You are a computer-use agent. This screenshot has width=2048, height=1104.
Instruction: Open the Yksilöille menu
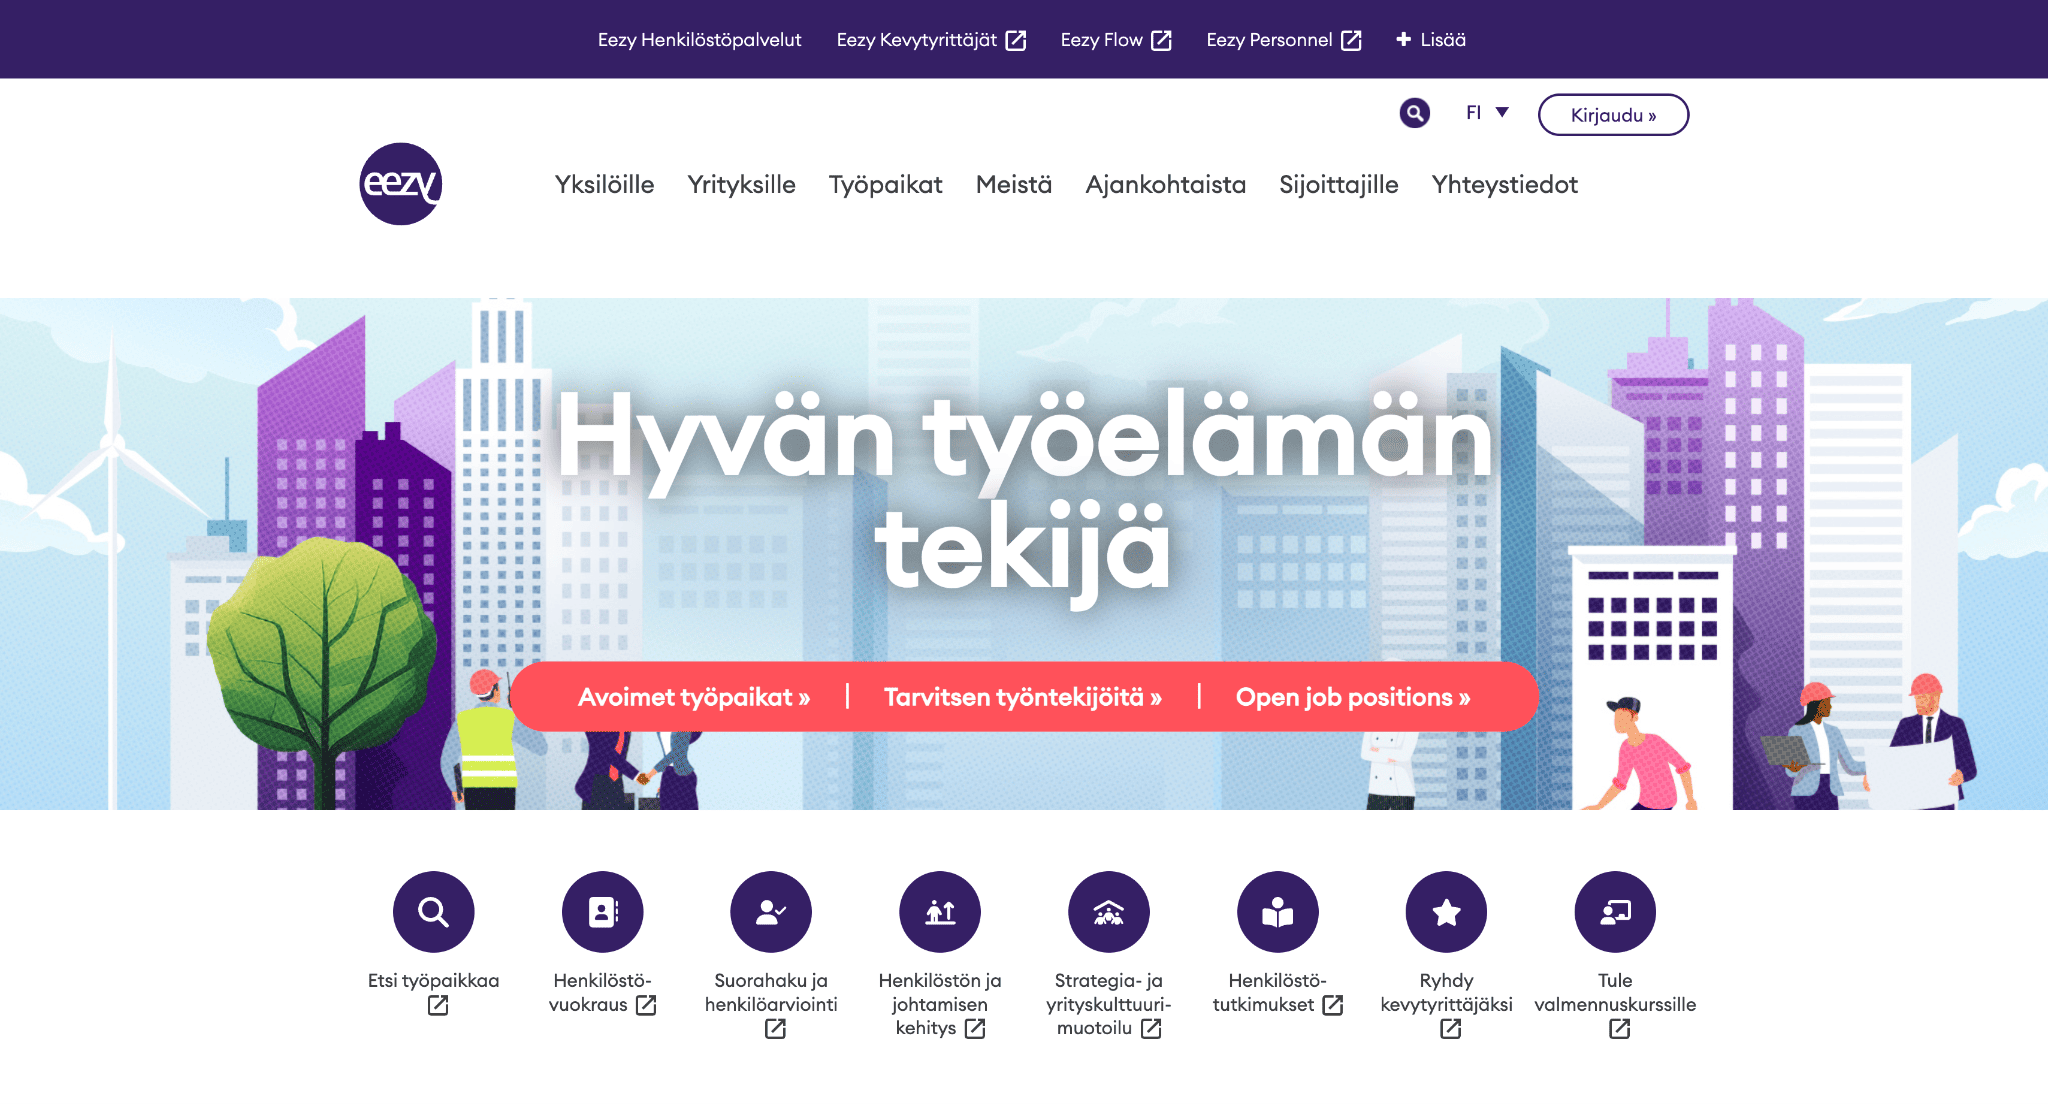point(604,185)
